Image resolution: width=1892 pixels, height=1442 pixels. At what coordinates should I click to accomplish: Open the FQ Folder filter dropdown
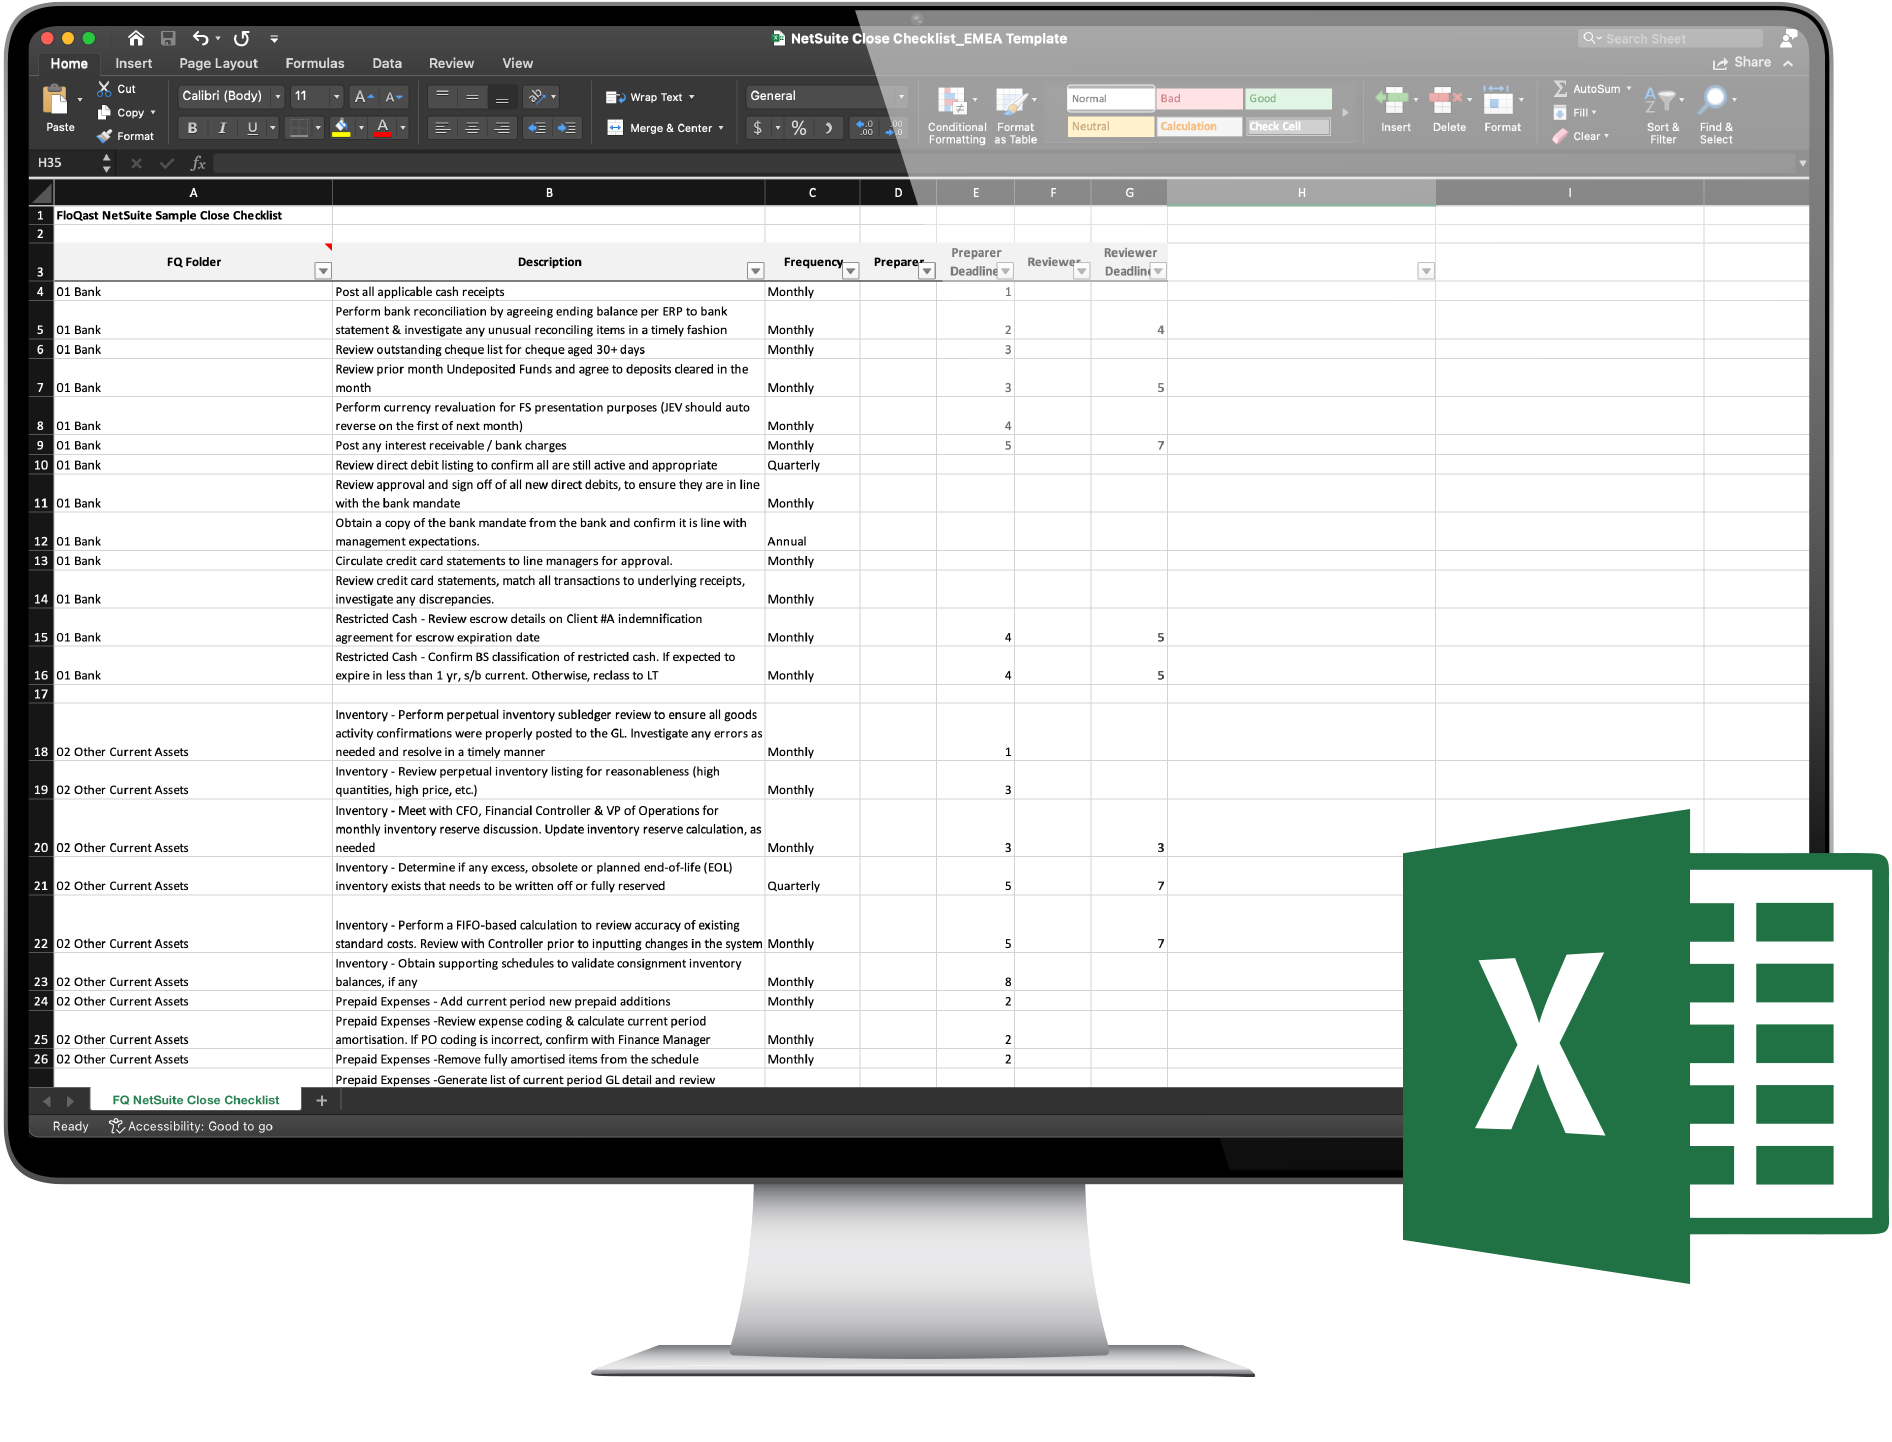point(323,270)
